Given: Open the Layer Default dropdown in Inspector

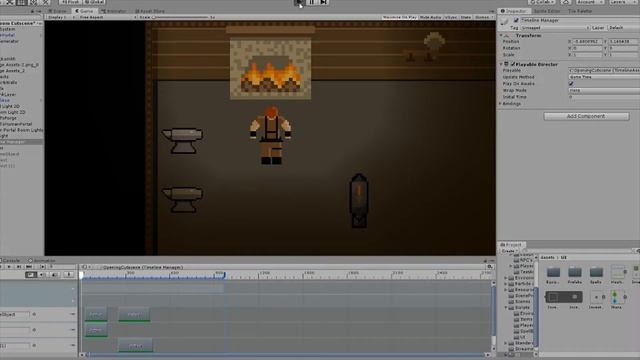Looking at the screenshot, I should point(623,28).
